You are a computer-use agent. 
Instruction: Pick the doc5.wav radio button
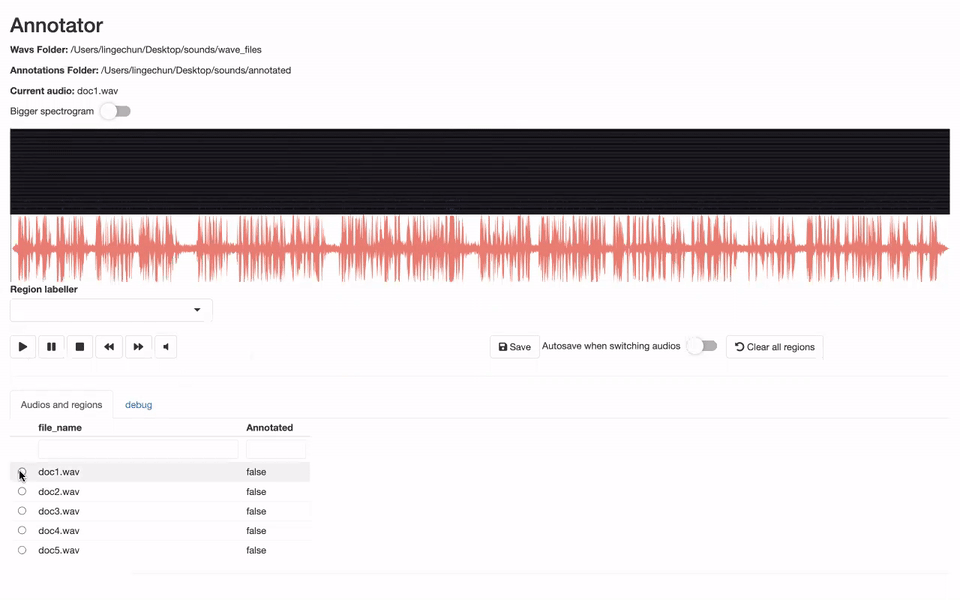(22, 550)
